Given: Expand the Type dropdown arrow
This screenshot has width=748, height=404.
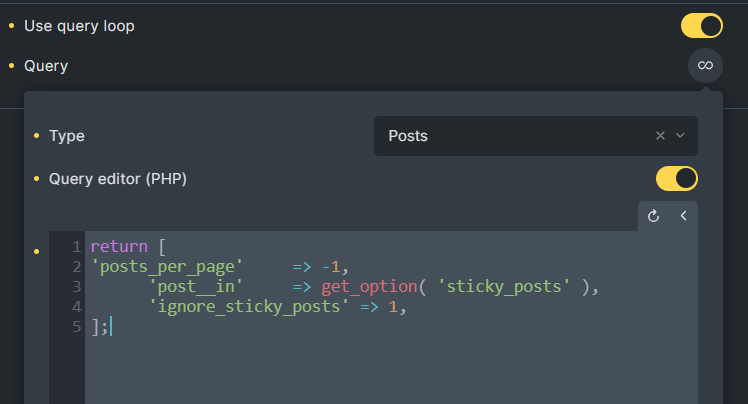Looking at the screenshot, I should click(680, 136).
